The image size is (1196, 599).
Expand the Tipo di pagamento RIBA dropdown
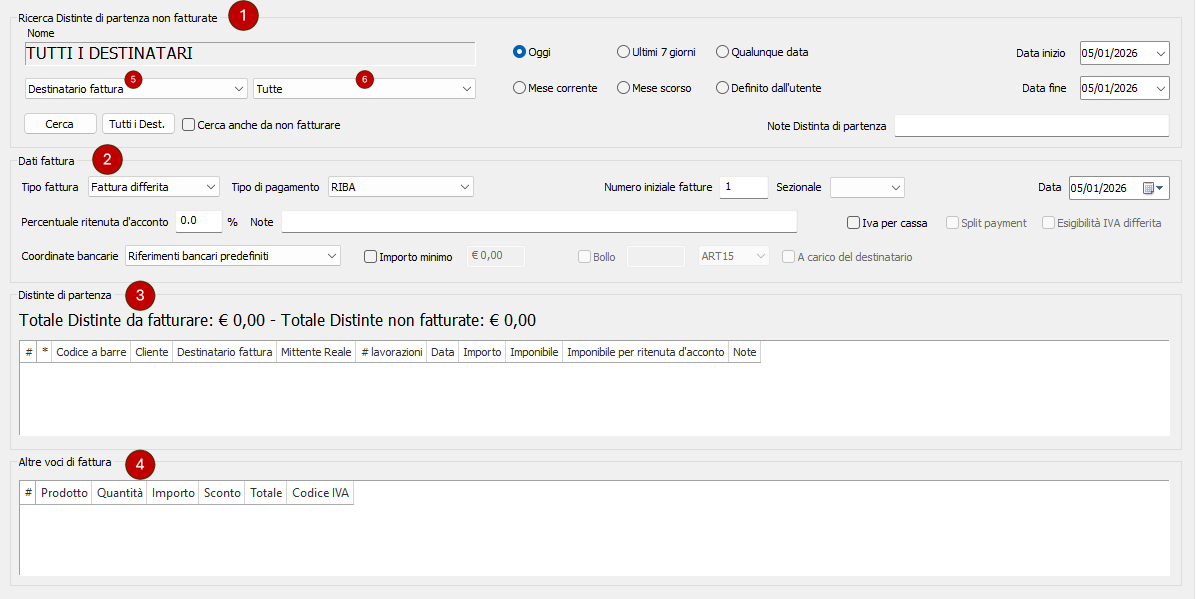[x=400, y=187]
